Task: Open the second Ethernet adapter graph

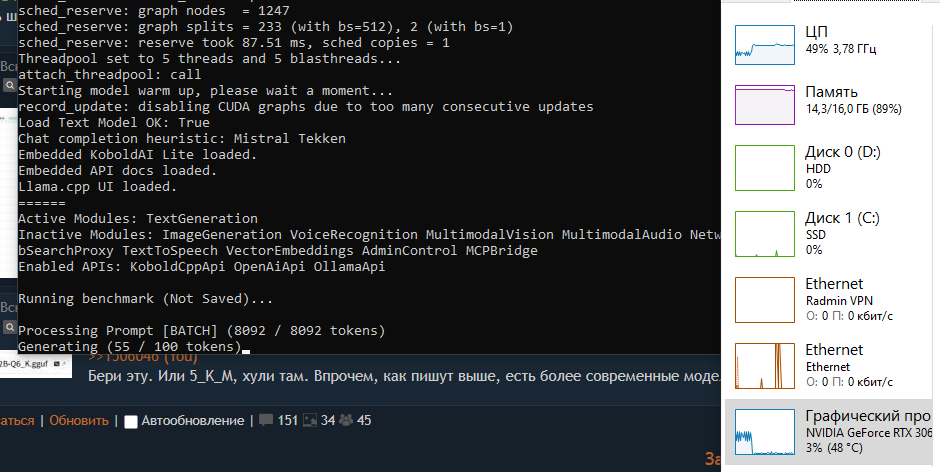Action: click(x=830, y=365)
